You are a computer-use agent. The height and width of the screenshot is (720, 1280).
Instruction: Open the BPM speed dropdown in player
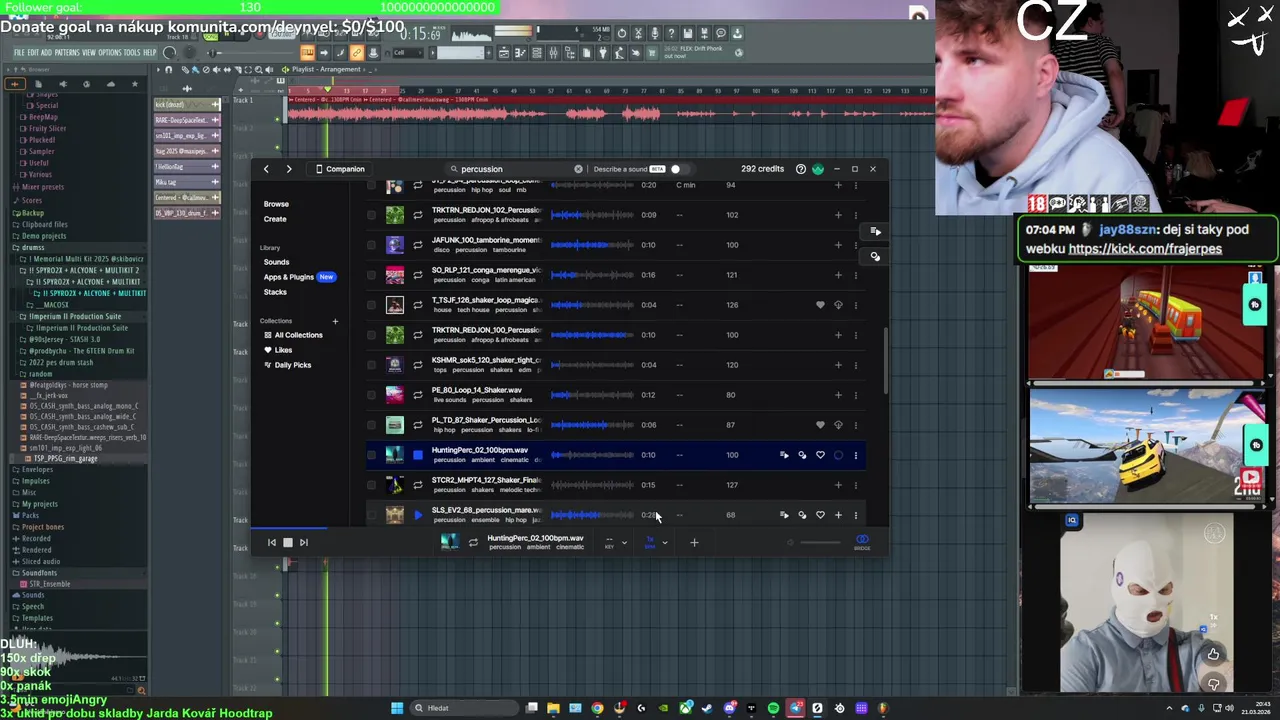(656, 542)
